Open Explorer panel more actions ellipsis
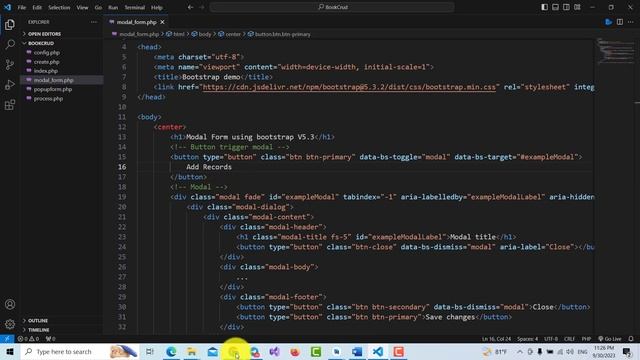Viewport: 640px width, 360px height. tap(94, 22)
